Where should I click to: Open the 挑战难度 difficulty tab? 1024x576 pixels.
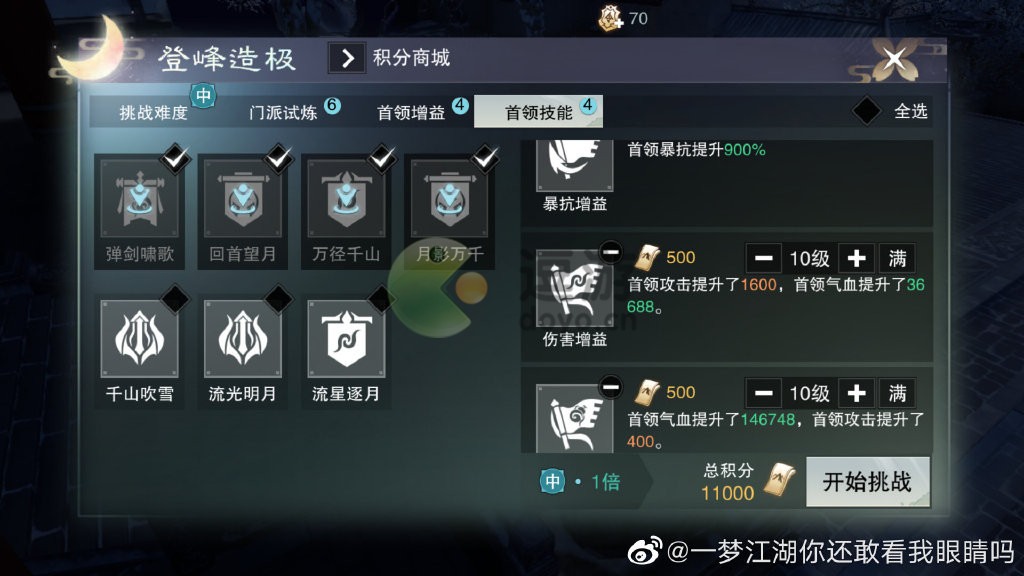(153, 112)
